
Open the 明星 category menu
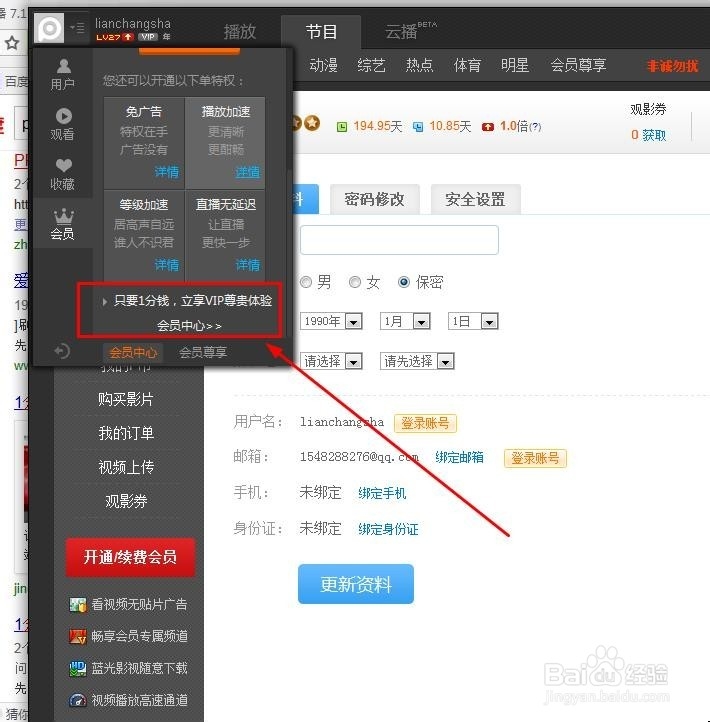coord(515,65)
